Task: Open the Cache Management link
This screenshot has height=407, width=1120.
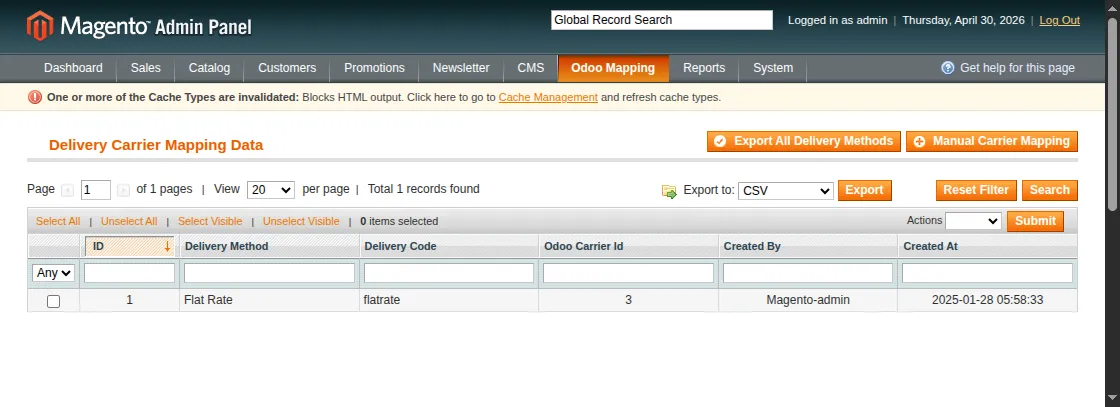Action: point(548,97)
